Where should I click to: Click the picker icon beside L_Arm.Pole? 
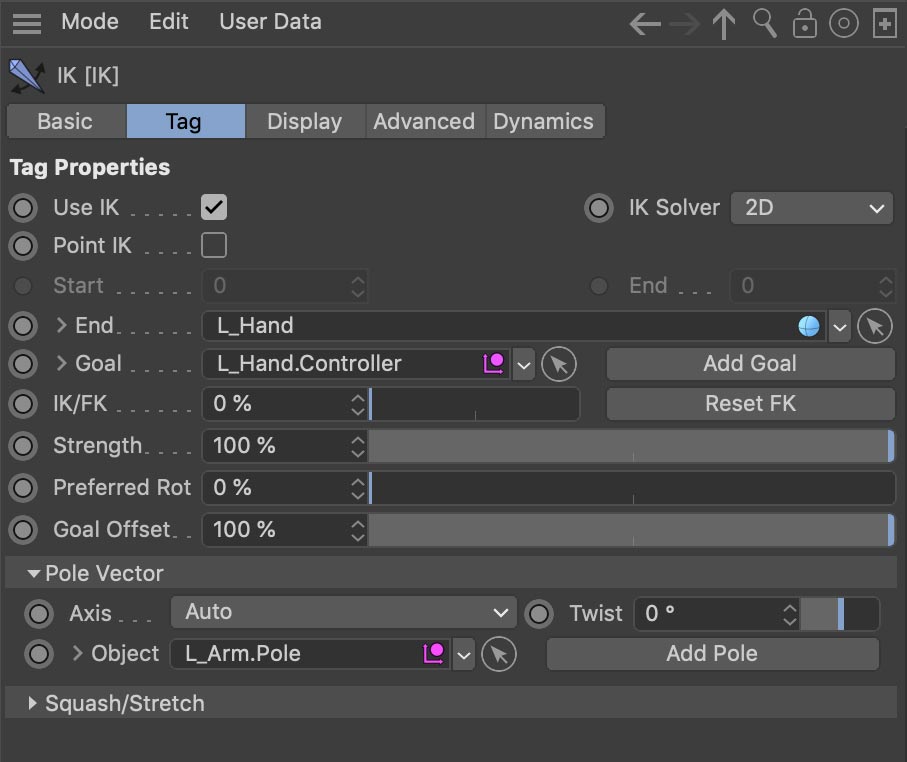[498, 654]
